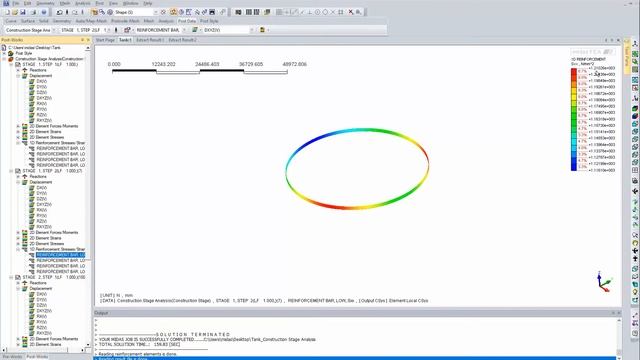Pin the Post-Works panel using pin icon
Viewport: 640px width, 360px height.
82,40
